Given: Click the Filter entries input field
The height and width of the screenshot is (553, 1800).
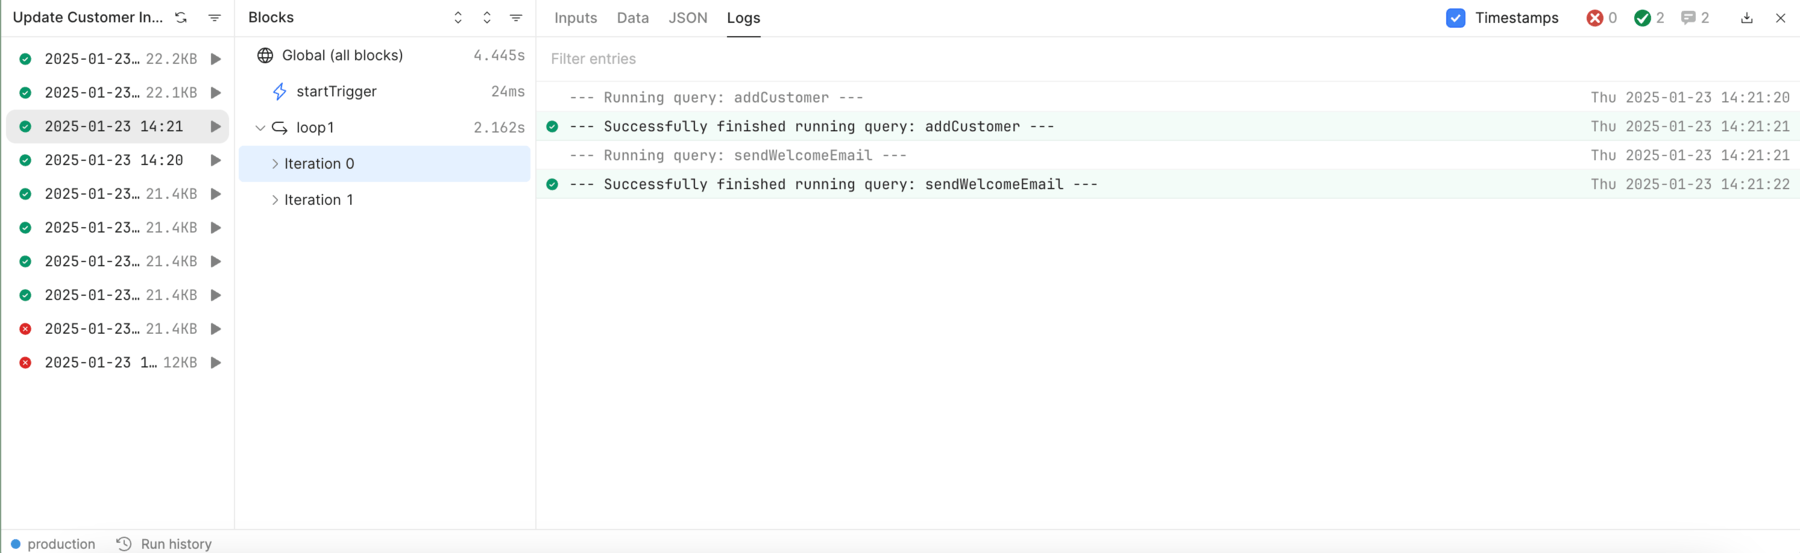Looking at the screenshot, I should 1168,59.
